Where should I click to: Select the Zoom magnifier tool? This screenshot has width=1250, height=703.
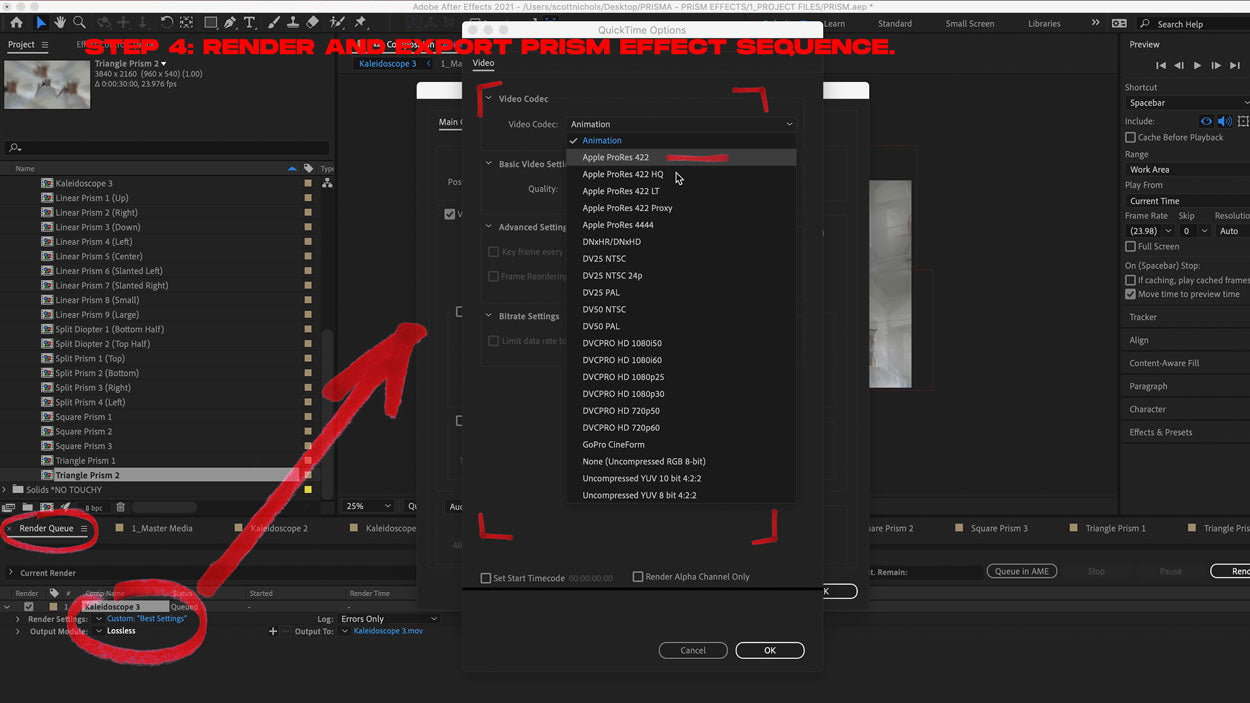79,22
